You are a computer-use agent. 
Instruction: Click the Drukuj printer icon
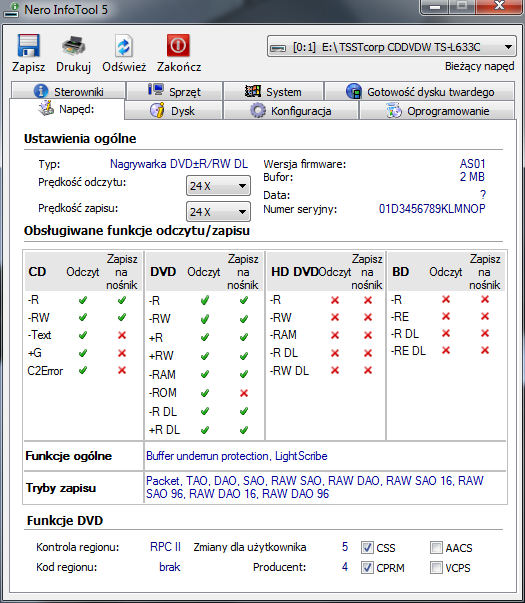tap(73, 46)
